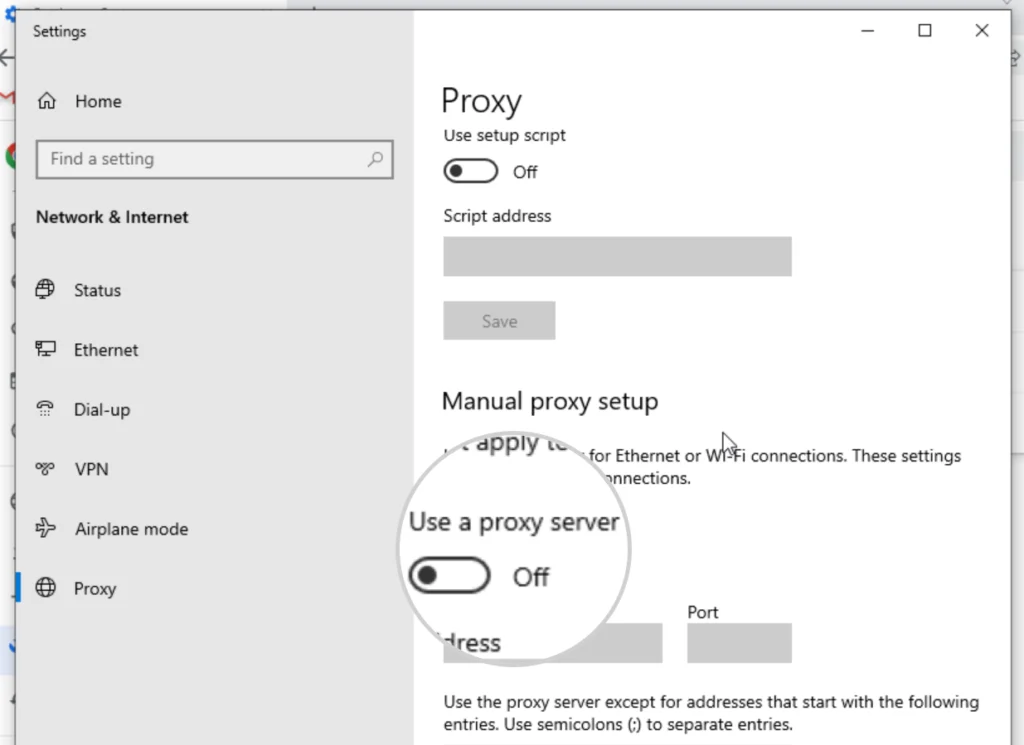Click the proxy Address input field
1024x745 pixels.
(x=552, y=642)
